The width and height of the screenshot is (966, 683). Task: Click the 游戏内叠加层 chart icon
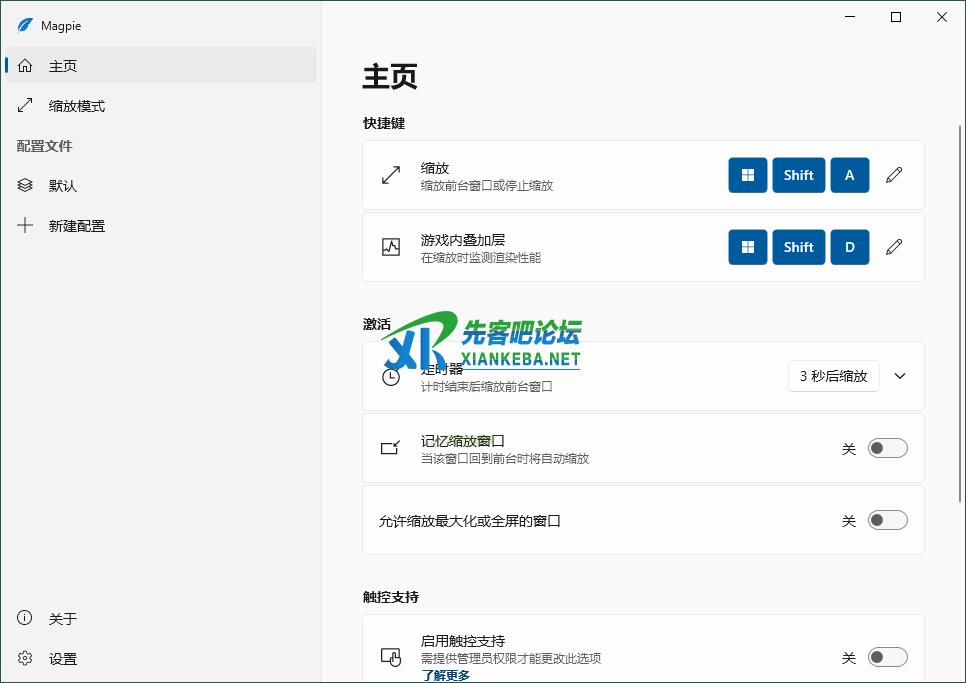[391, 247]
